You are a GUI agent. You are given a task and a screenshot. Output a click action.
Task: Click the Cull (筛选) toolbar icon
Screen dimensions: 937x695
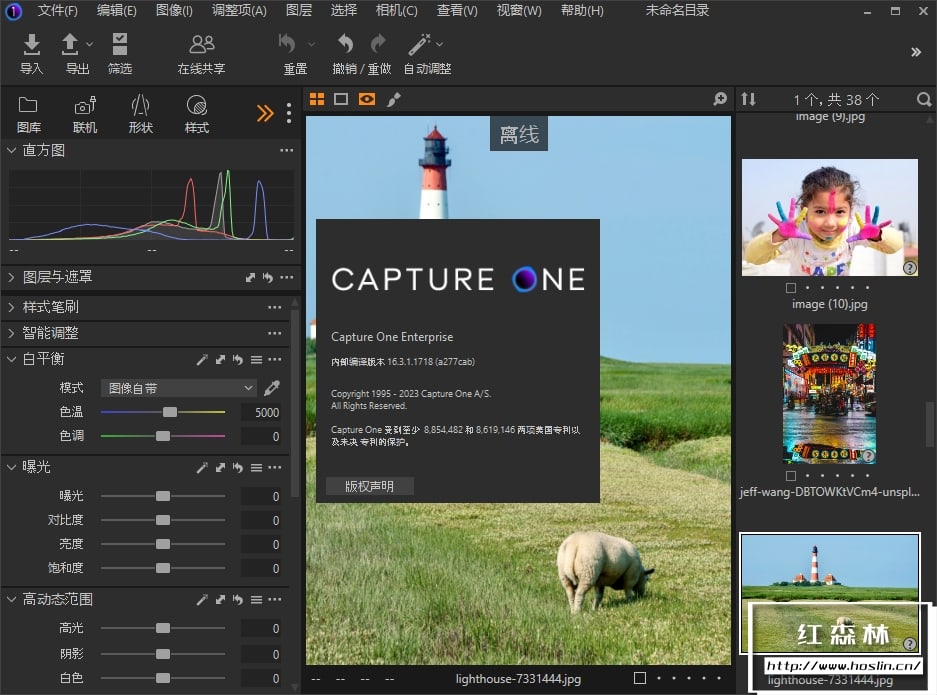tap(120, 45)
